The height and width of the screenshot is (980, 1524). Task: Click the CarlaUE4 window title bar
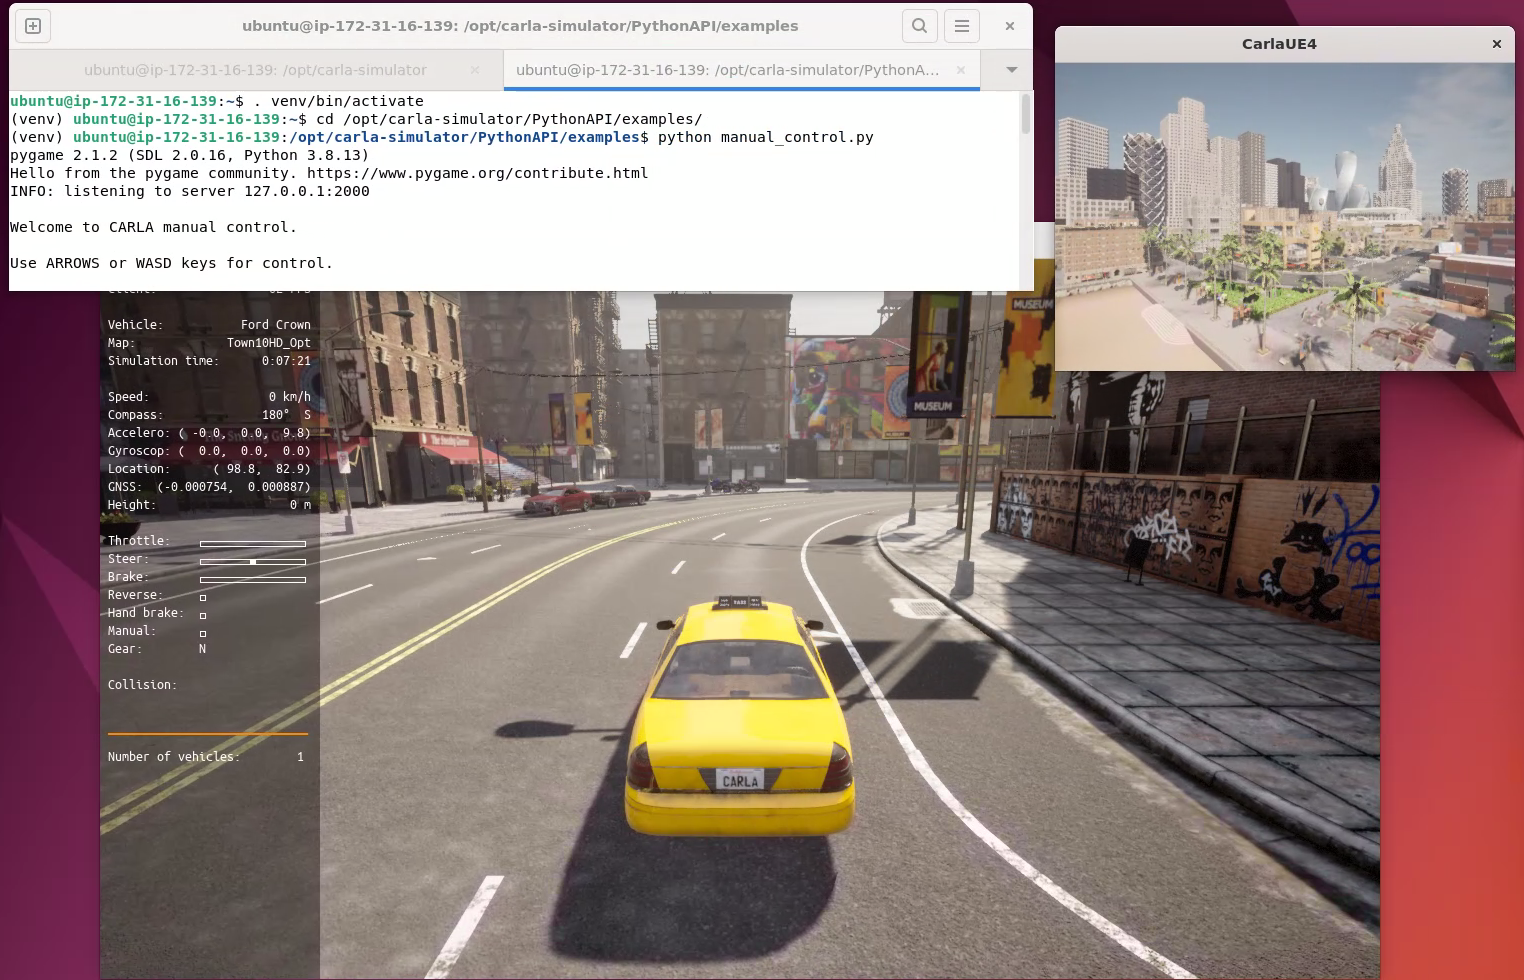(1278, 44)
